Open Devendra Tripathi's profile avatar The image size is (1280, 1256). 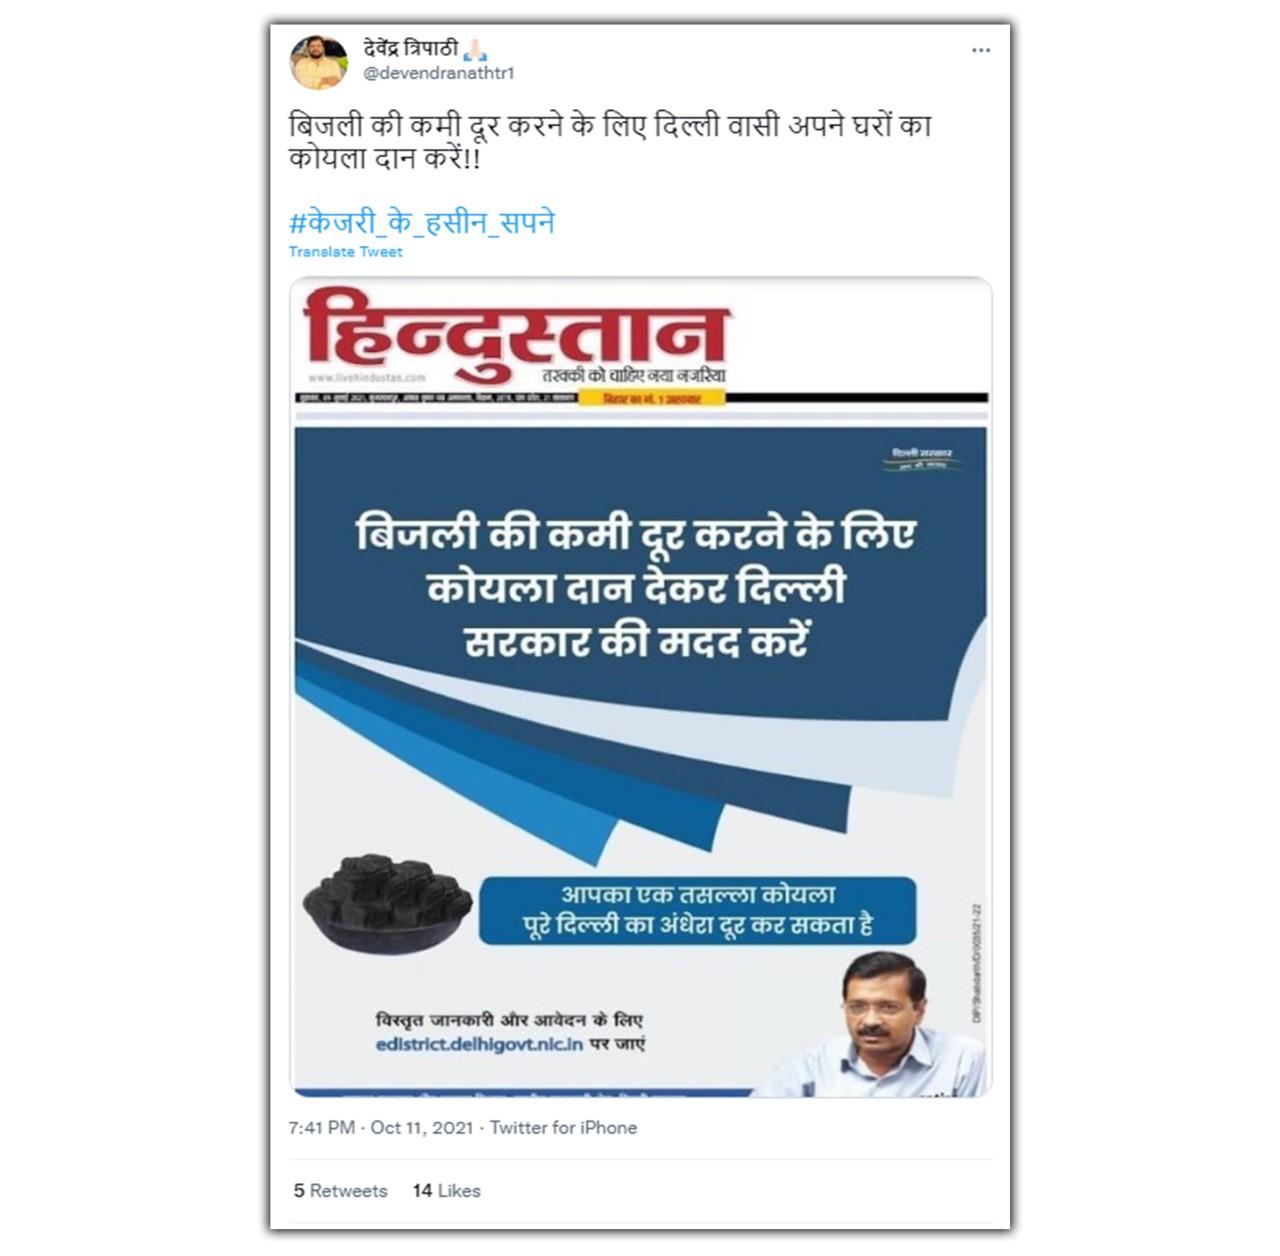[319, 62]
